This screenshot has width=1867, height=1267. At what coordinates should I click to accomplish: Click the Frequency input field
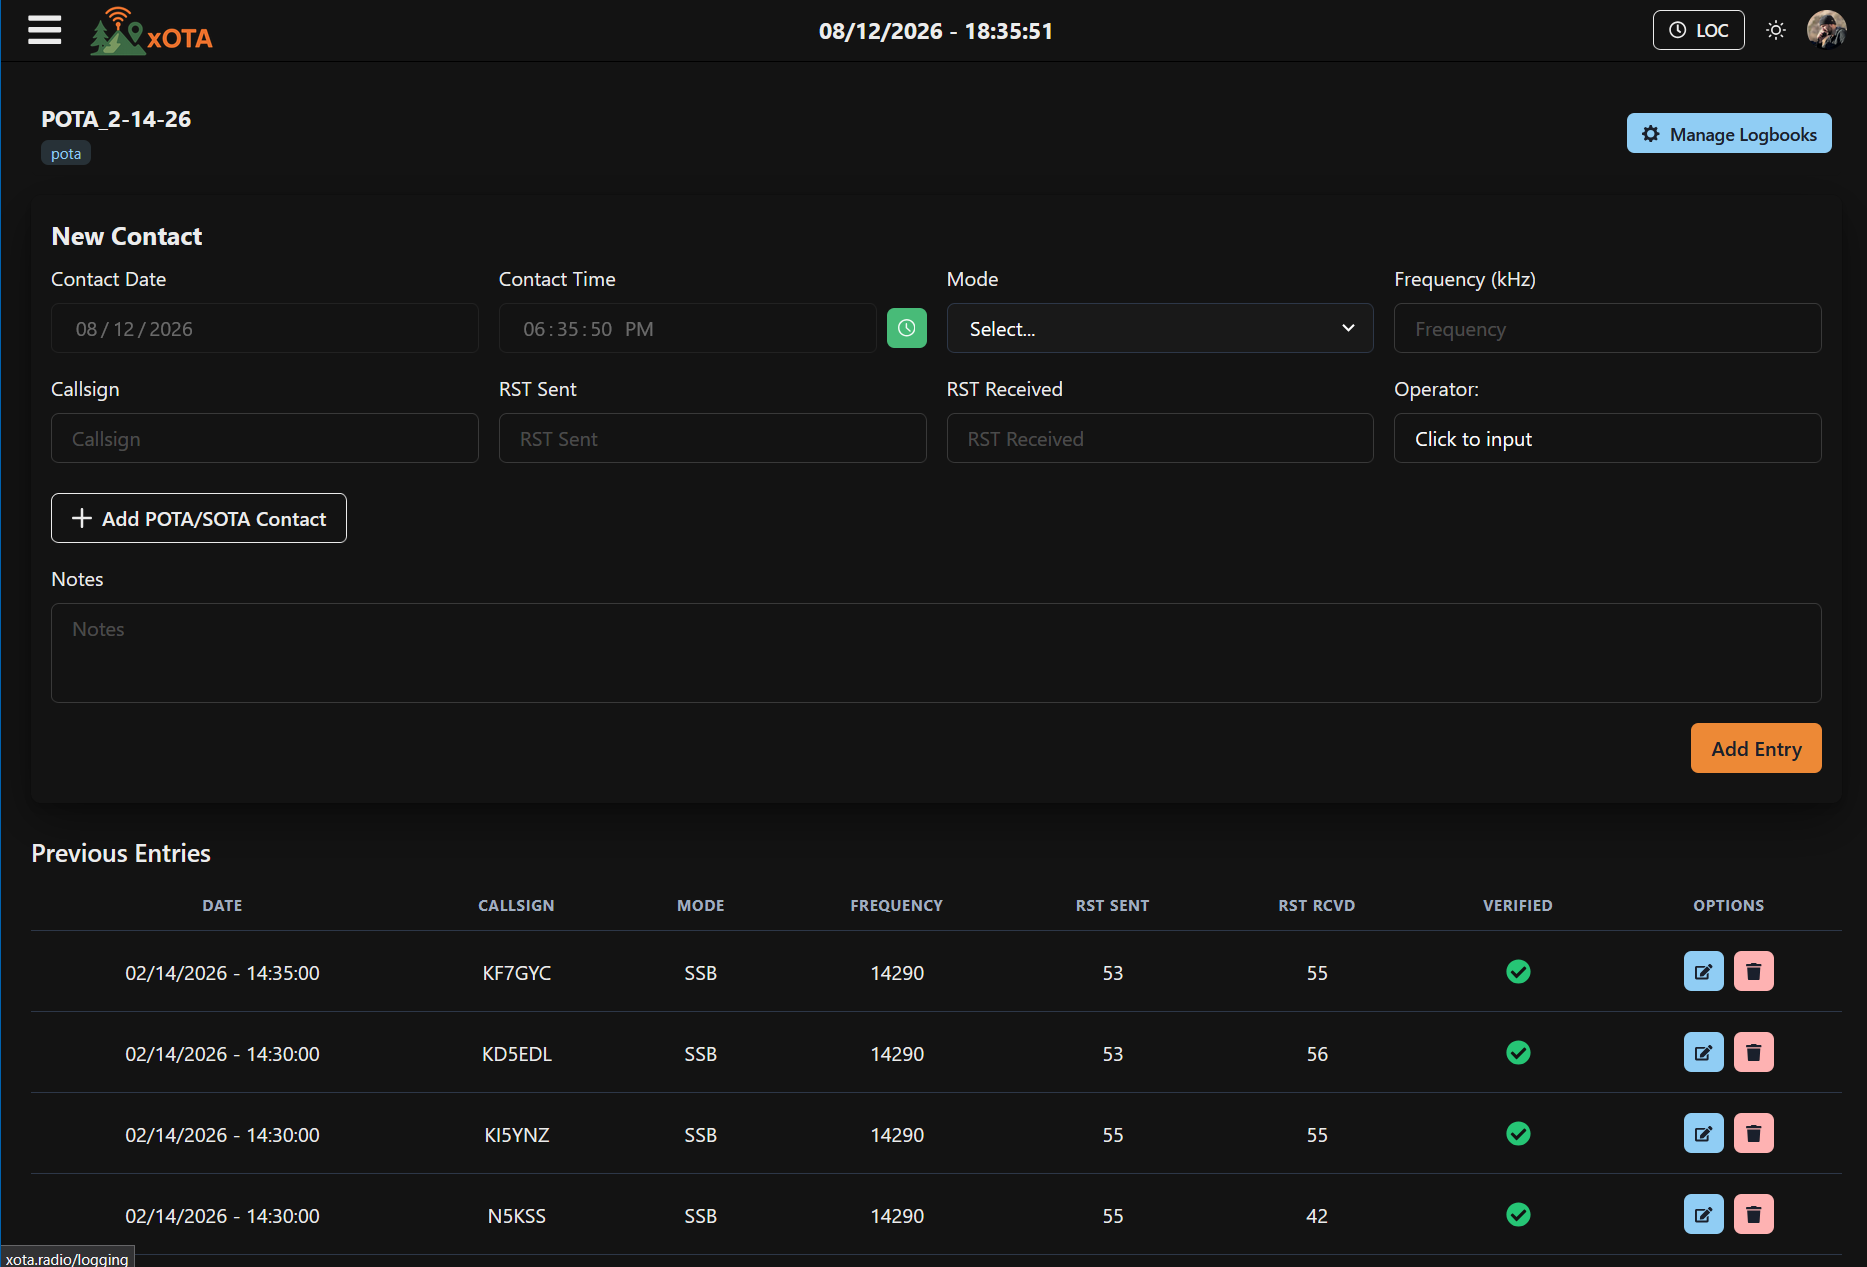coord(1607,328)
